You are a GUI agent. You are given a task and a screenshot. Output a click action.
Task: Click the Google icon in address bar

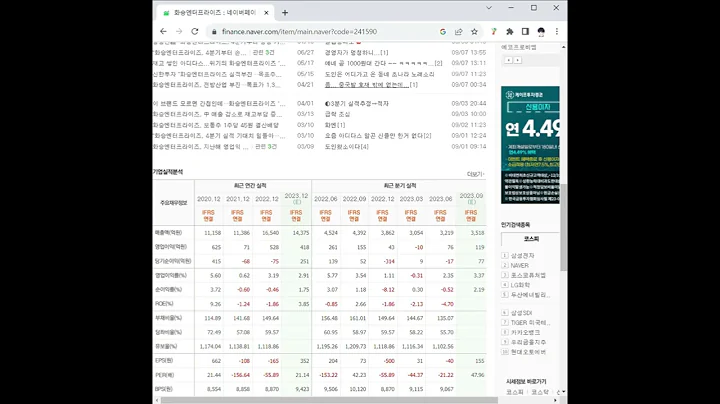443,32
